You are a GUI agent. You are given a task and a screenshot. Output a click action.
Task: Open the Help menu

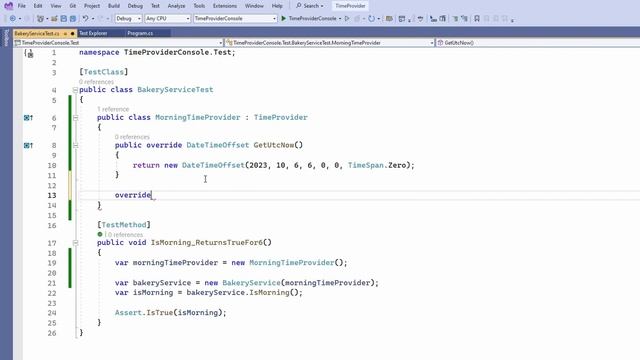coord(277,6)
